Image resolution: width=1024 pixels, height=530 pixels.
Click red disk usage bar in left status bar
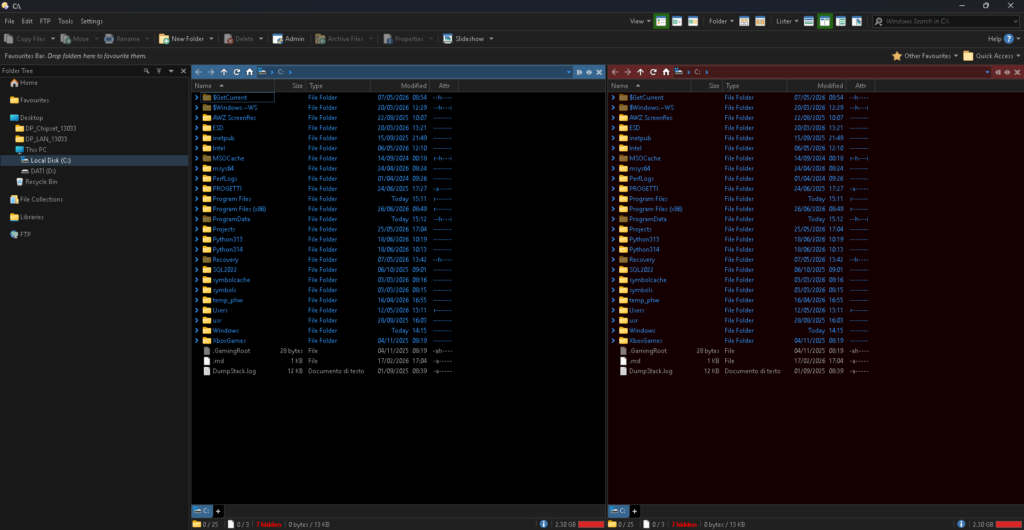point(591,524)
